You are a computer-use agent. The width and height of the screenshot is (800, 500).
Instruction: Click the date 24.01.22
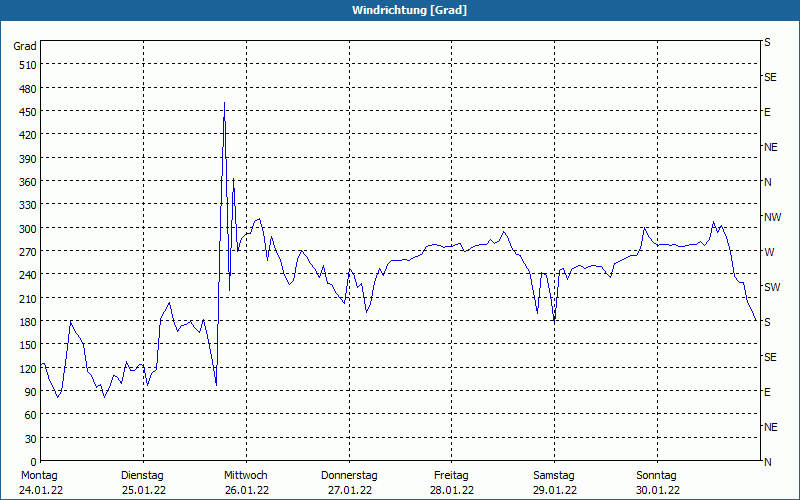[40, 490]
